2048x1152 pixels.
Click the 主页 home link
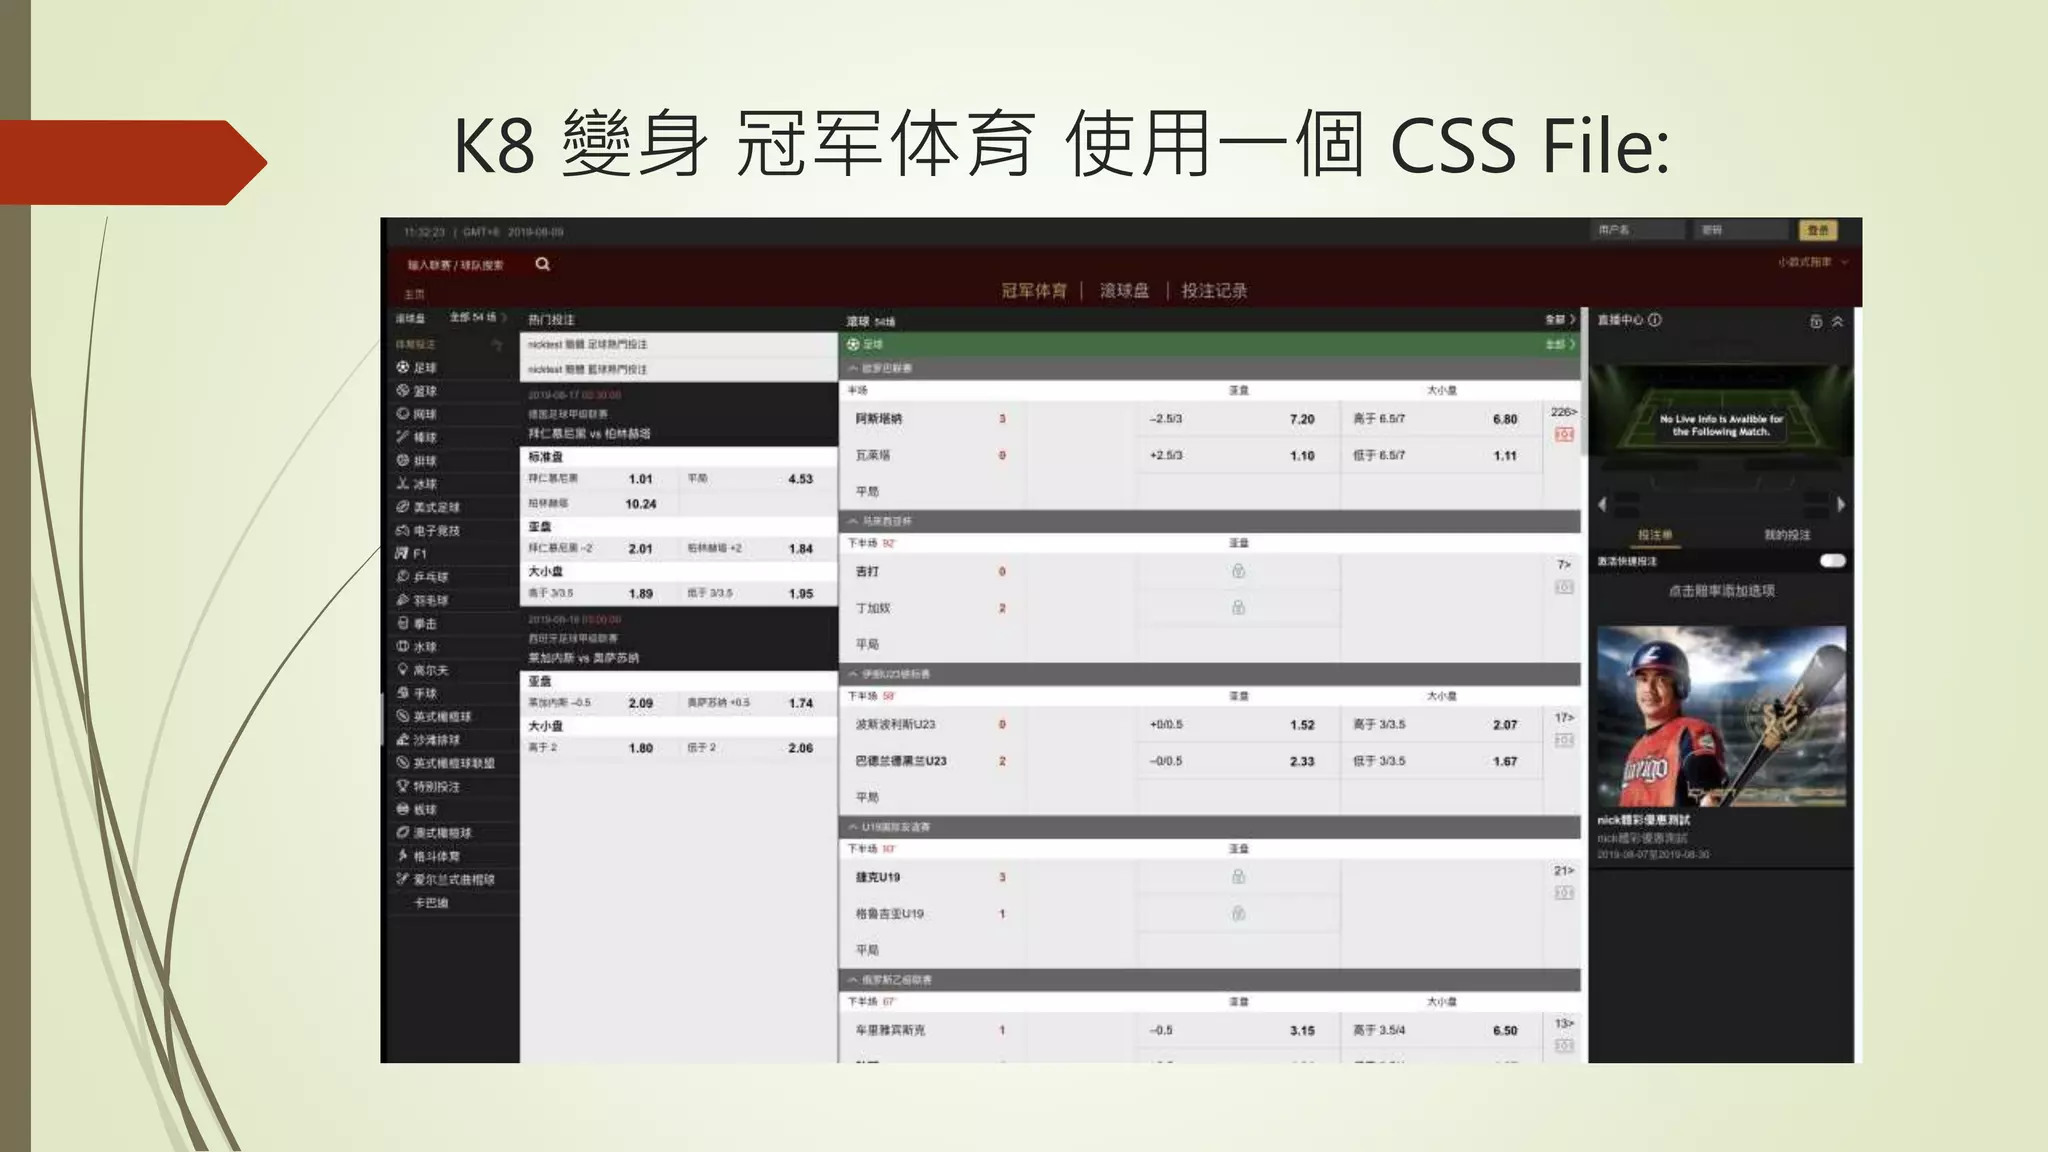[x=414, y=294]
